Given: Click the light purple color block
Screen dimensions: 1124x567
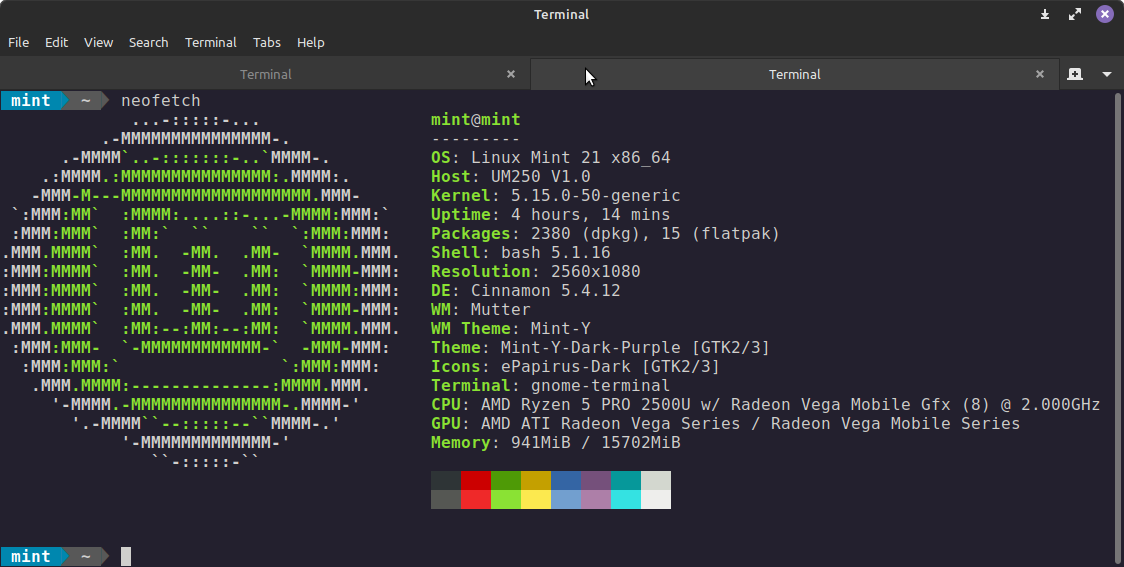Looking at the screenshot, I should click(x=596, y=500).
